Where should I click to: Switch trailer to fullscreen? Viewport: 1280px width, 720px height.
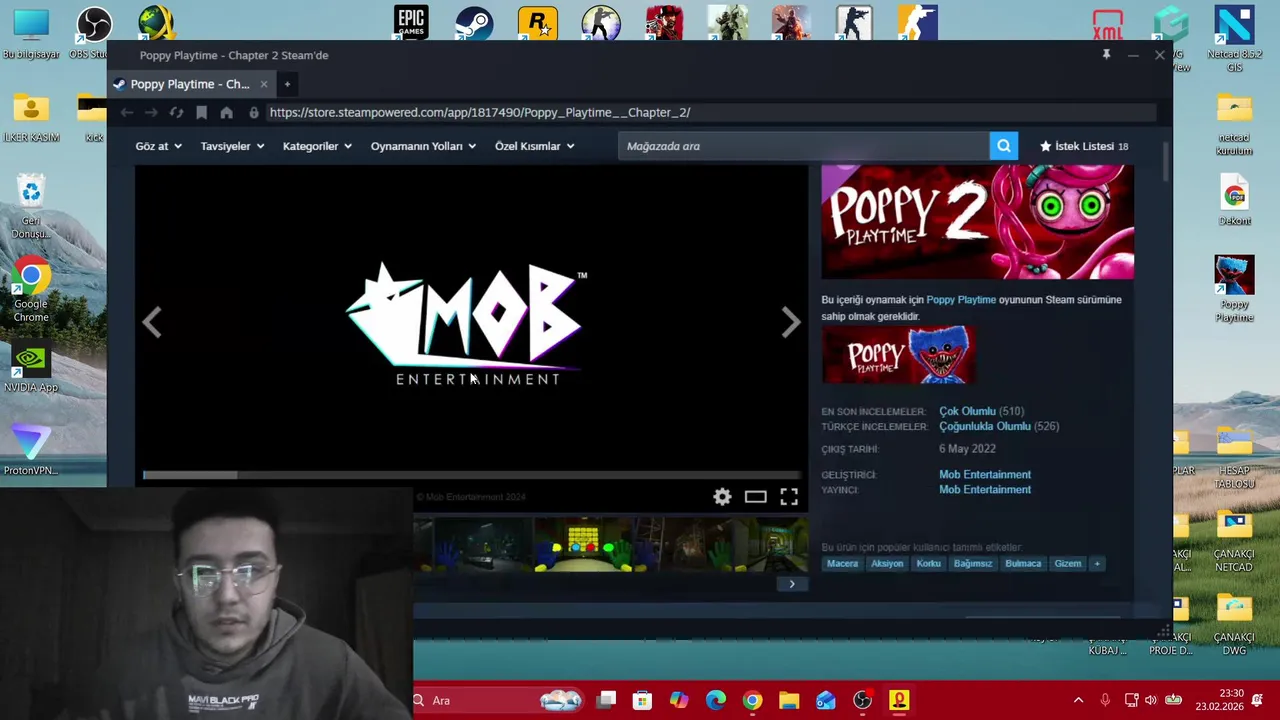pyautogui.click(x=789, y=496)
